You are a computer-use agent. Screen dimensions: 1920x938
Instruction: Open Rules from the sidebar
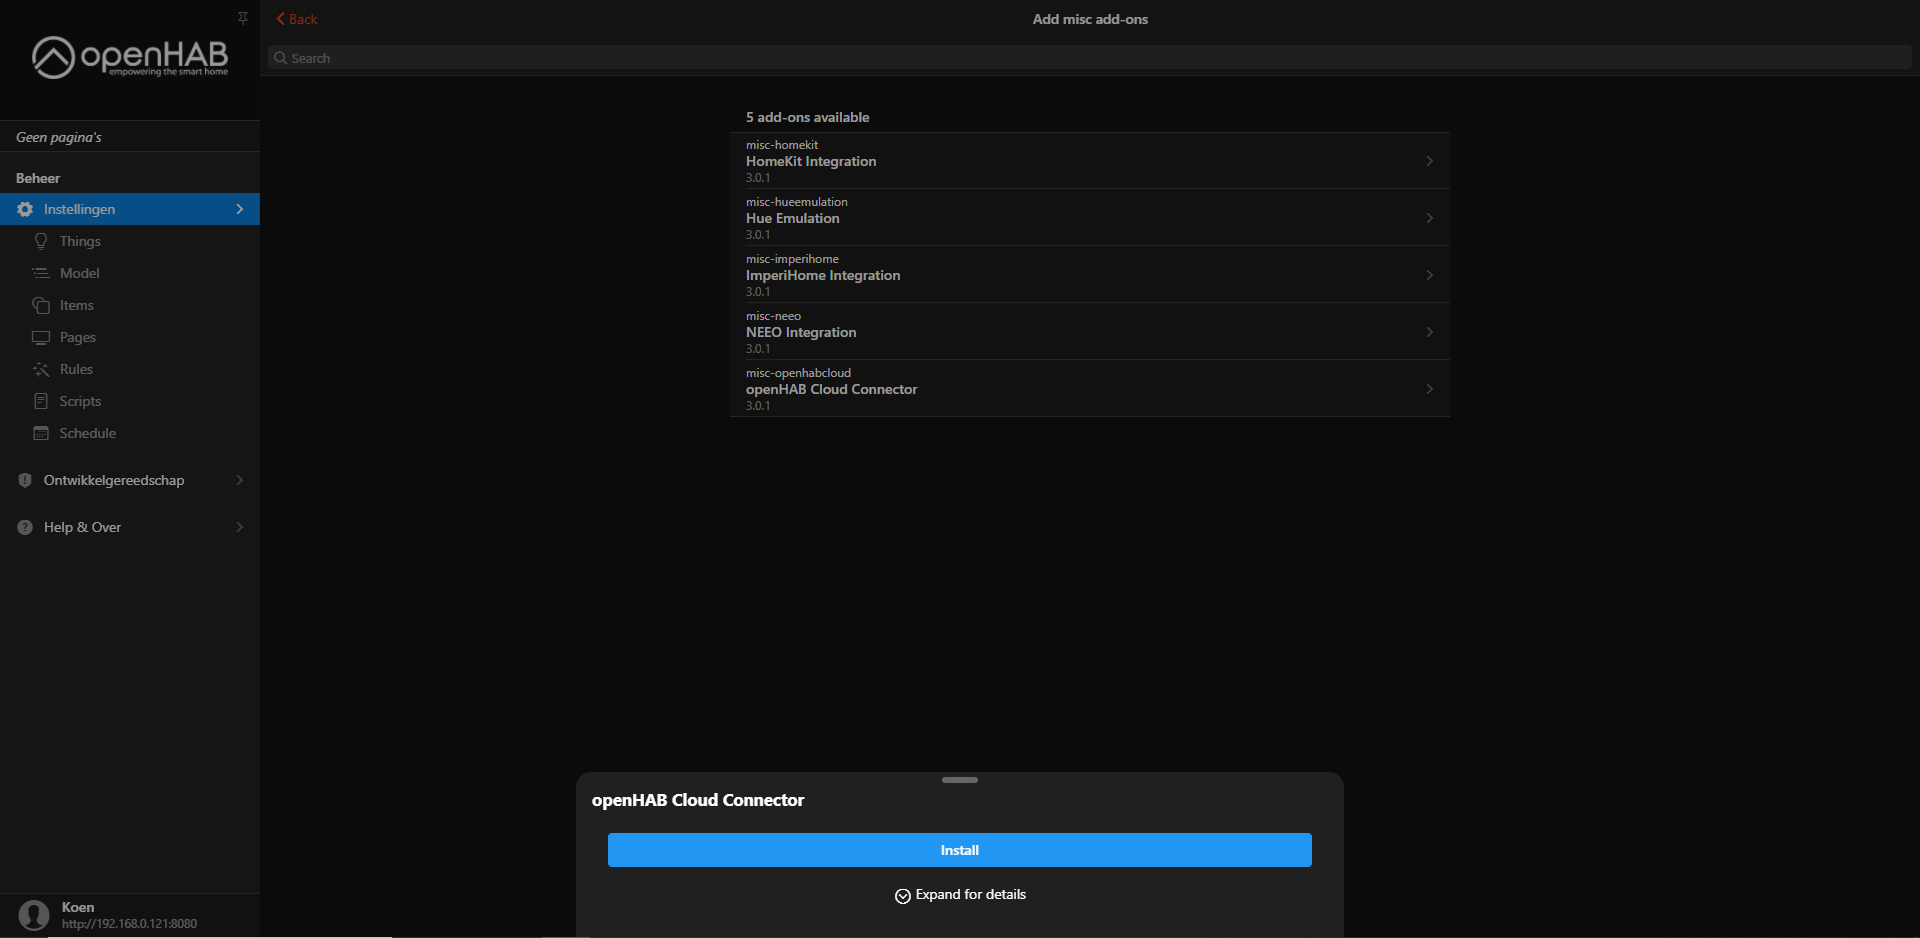coord(130,369)
